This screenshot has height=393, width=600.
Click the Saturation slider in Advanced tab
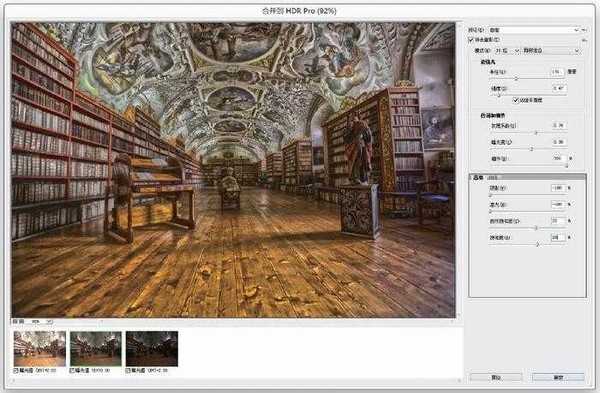click(528, 244)
